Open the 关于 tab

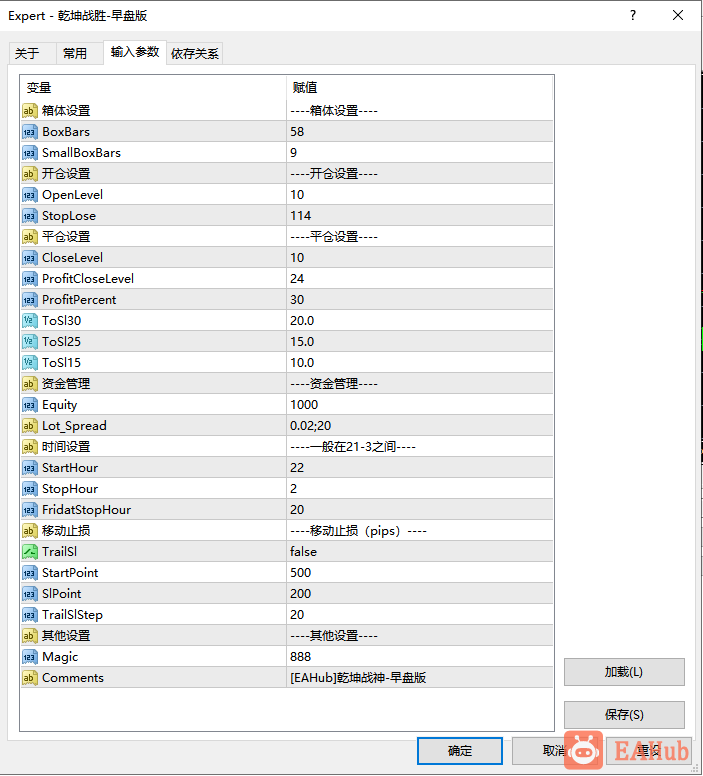pos(33,53)
